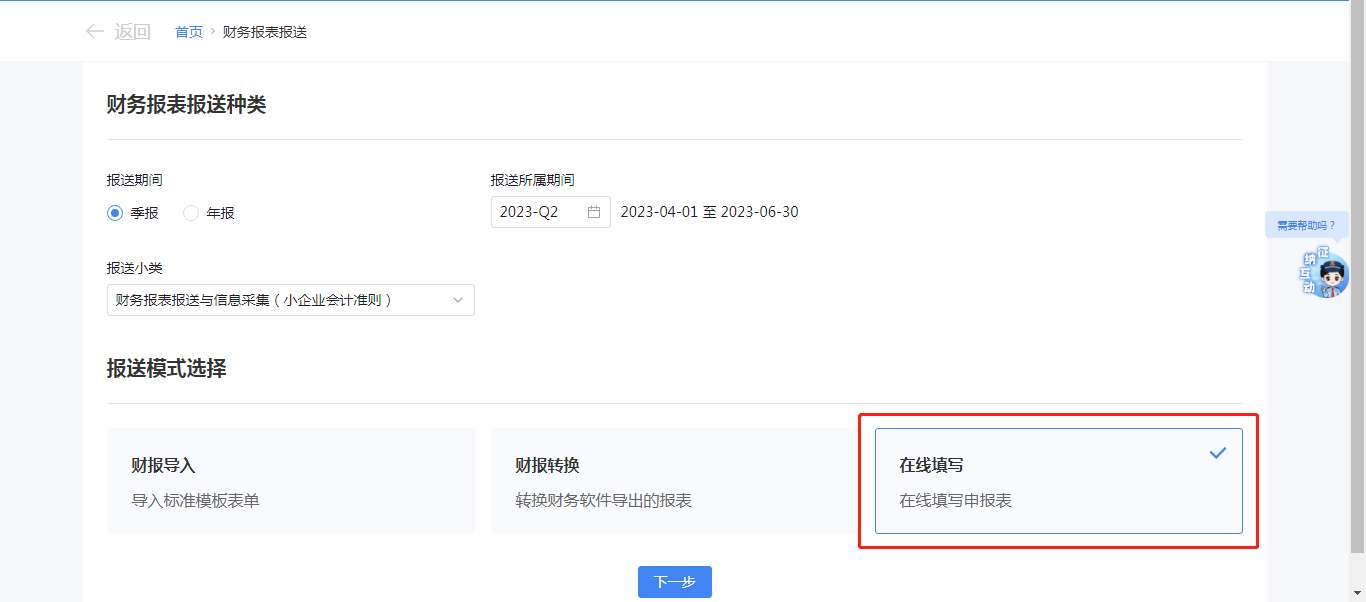
Task: Open the calendar icon in period picker
Action: click(594, 212)
